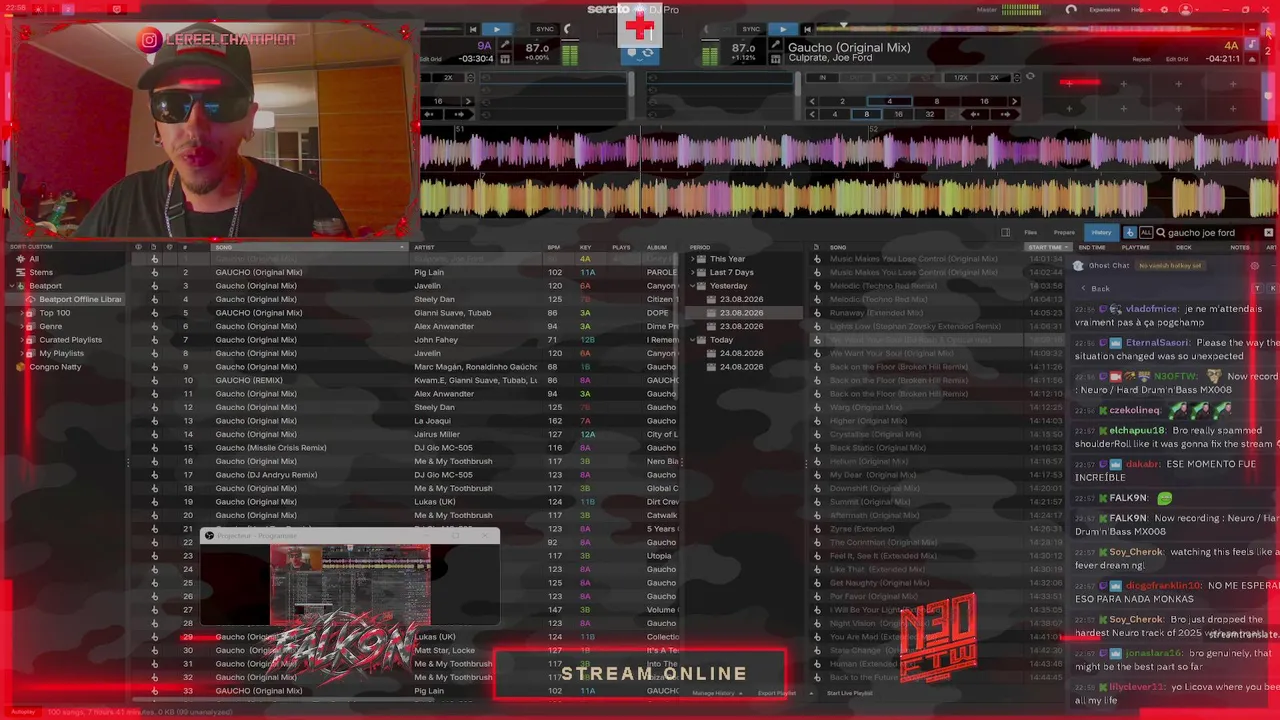This screenshot has width=1280, height=720.
Task: Toggle the ALL search filter button
Action: [x=1145, y=233]
